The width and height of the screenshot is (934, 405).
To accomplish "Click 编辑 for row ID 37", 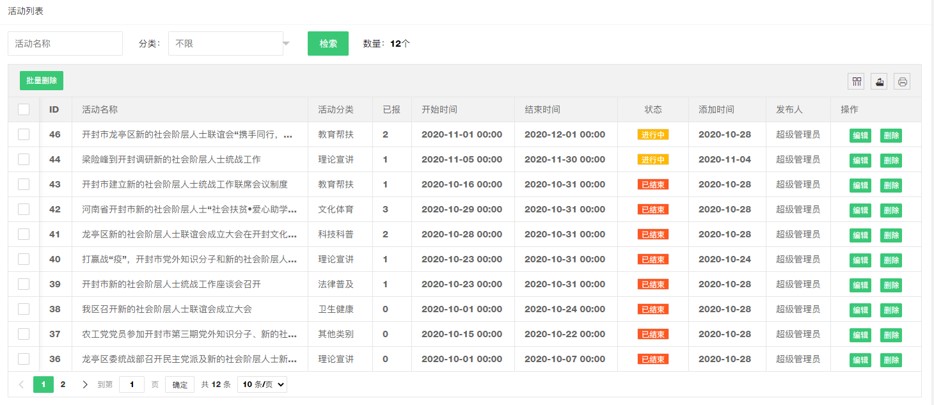I will click(x=860, y=335).
